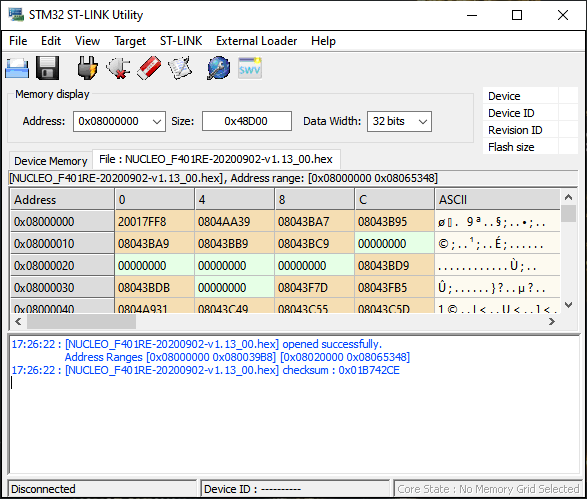Expand the Address dropdown
This screenshot has width=587, height=499.
[157, 121]
